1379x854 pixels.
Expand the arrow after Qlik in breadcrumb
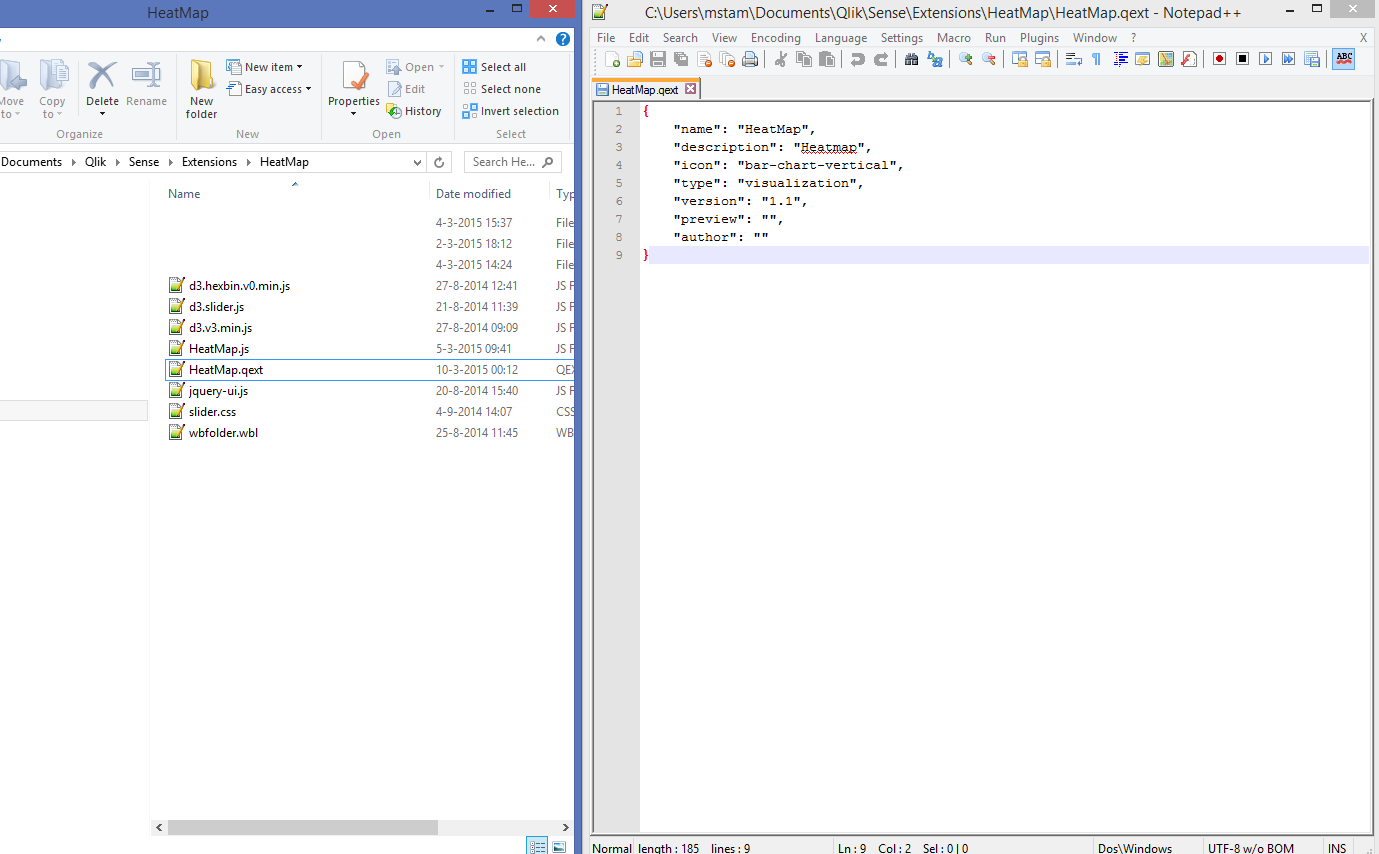118,162
